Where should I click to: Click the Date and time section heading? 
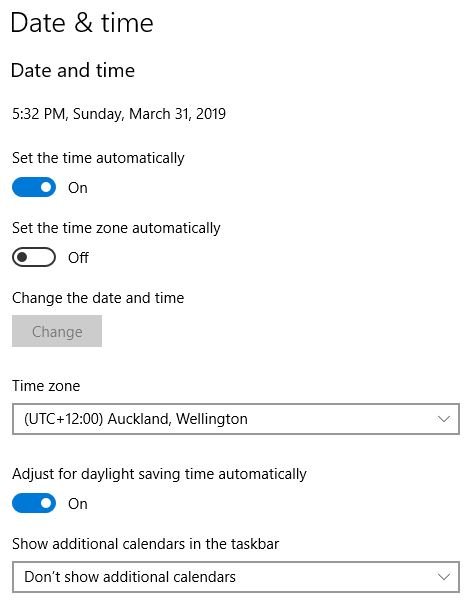(x=73, y=71)
